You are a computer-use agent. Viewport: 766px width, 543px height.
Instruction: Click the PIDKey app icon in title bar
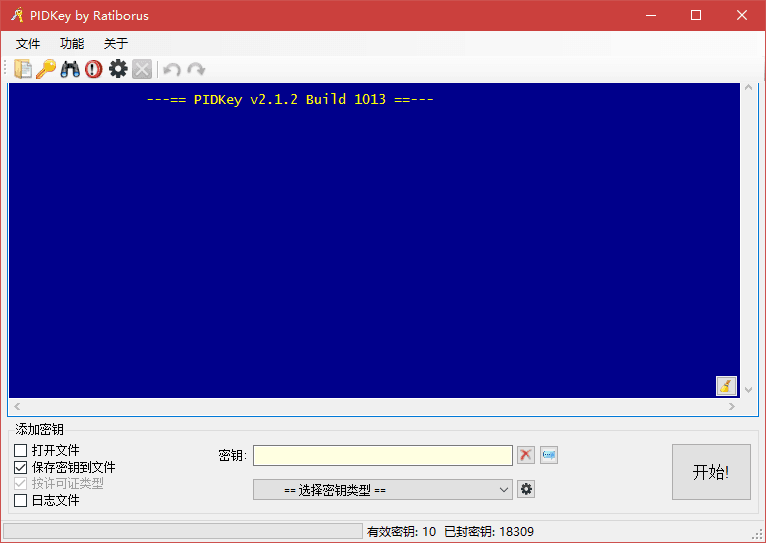tap(17, 15)
